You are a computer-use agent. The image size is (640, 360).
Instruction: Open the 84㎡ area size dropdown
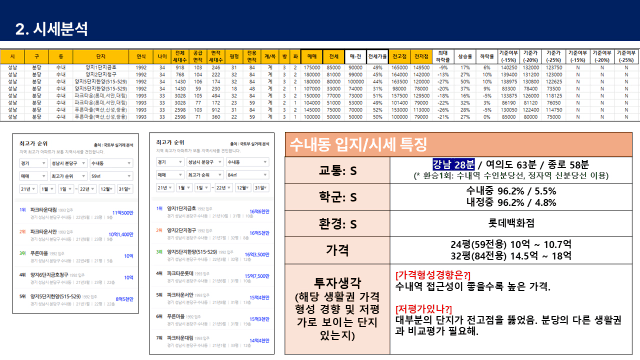tap(248, 175)
